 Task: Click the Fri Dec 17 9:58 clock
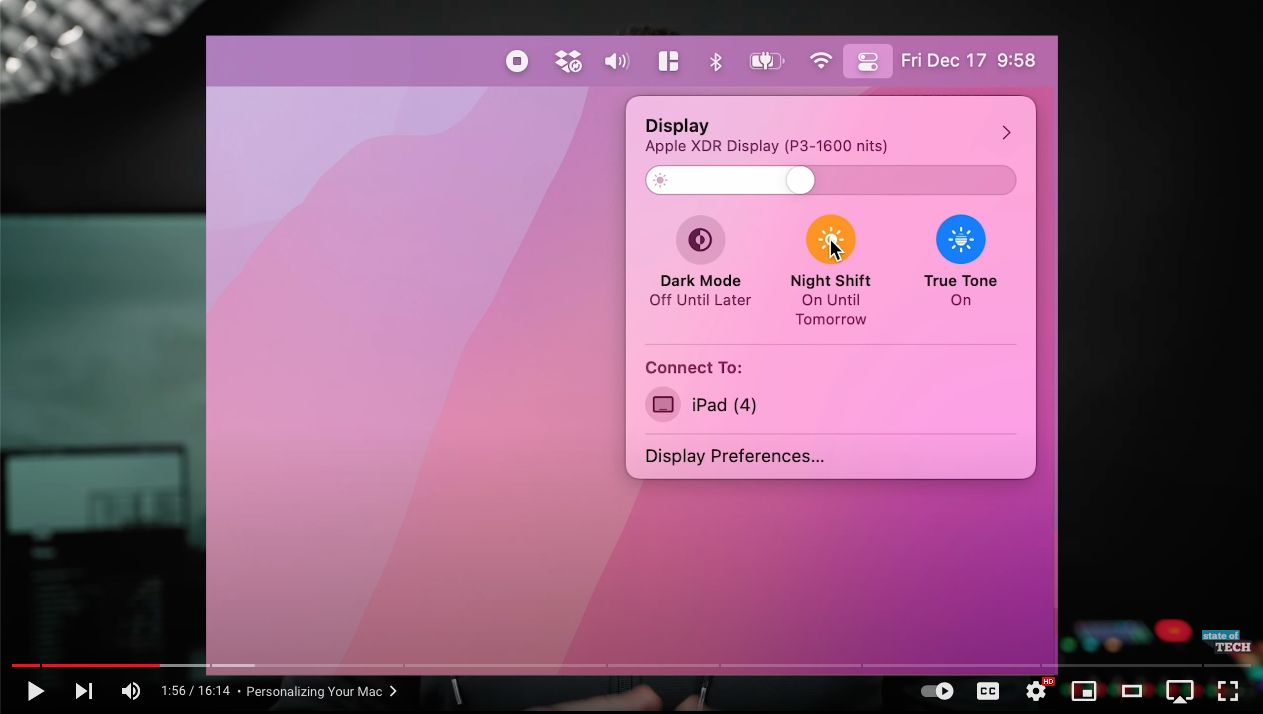point(968,61)
